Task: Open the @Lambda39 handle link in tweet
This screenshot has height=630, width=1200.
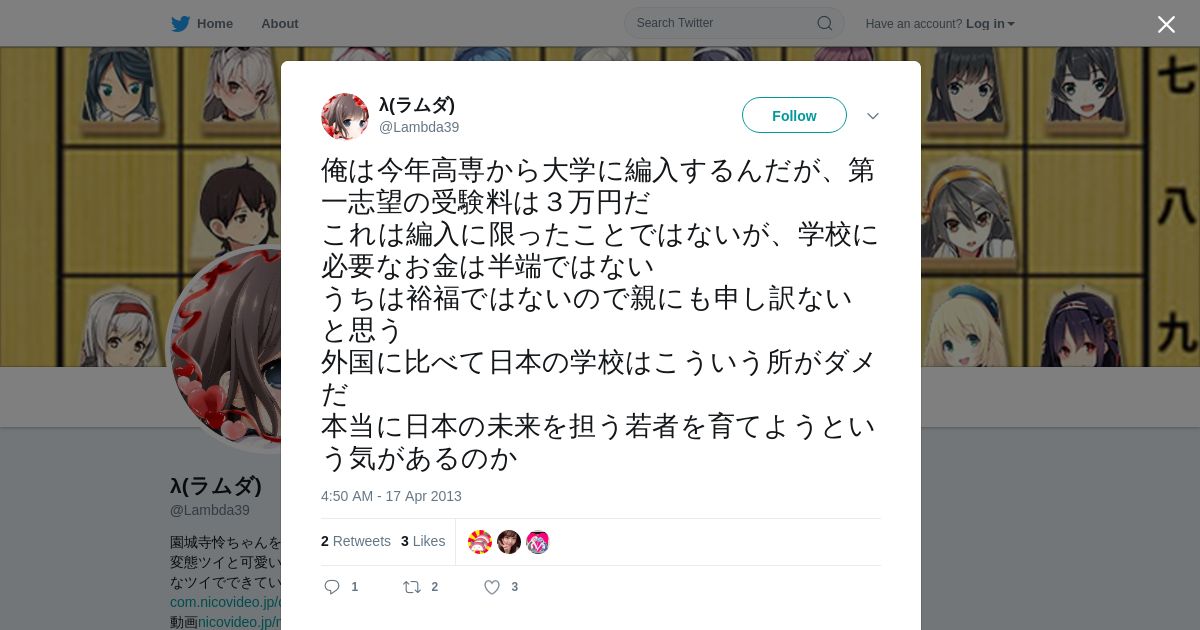Action: 419,127
